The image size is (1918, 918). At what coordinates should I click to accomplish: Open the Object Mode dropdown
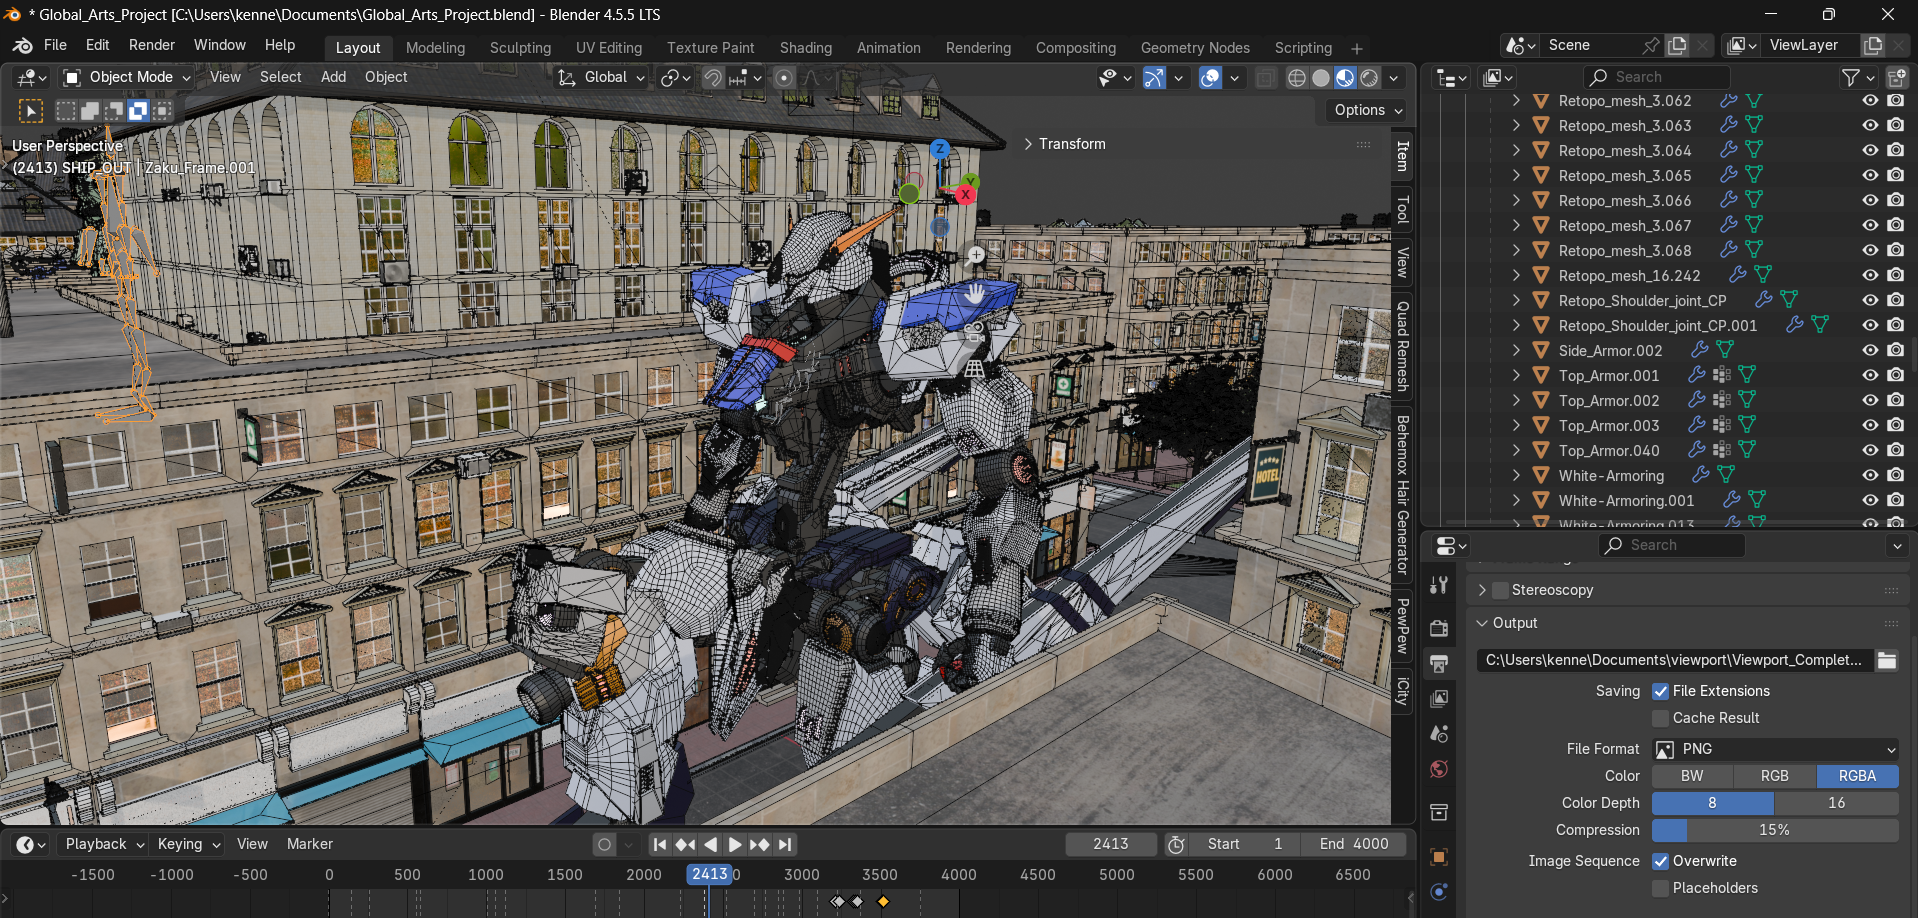pos(127,78)
